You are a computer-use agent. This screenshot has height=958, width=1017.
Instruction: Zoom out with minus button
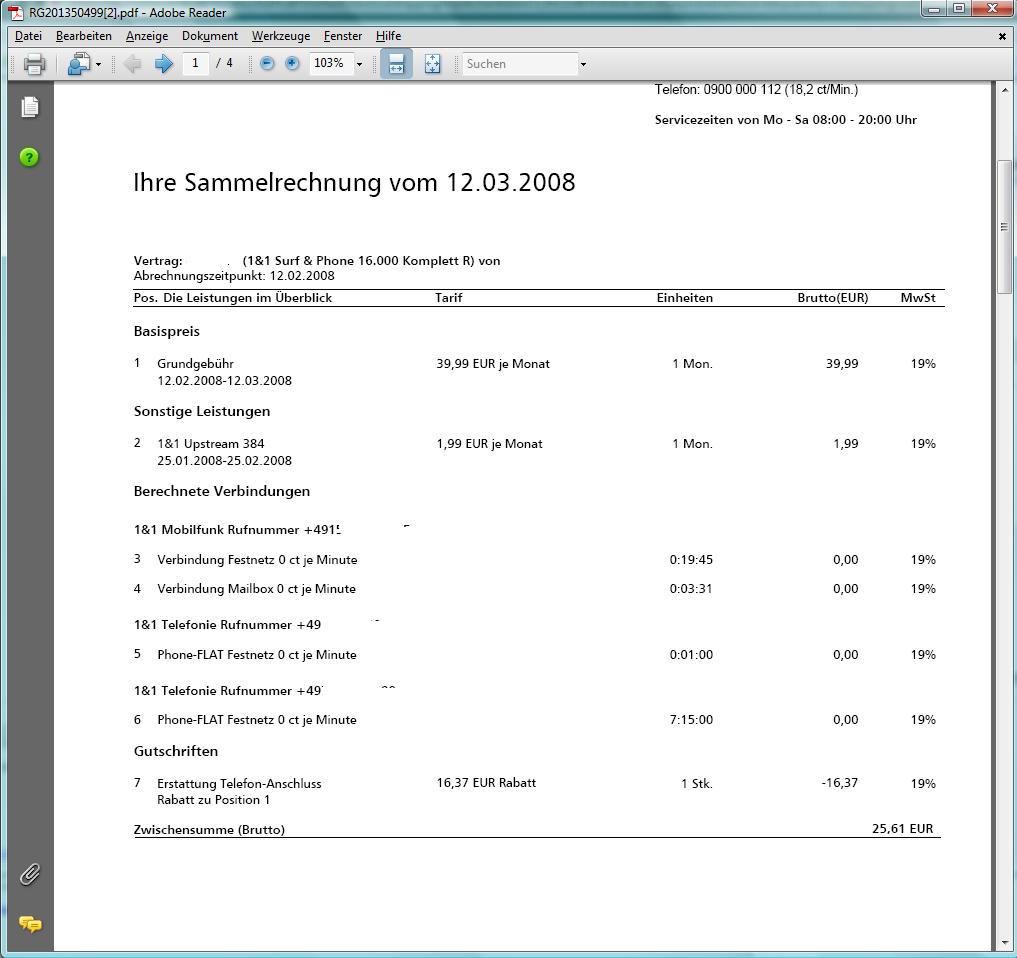pos(267,64)
